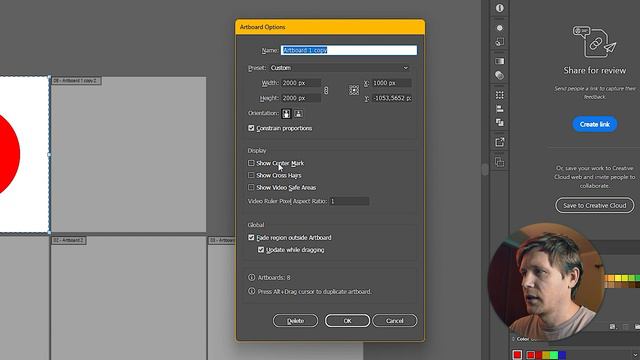Open the Pathfinder panel icon in dock

click(x=500, y=122)
